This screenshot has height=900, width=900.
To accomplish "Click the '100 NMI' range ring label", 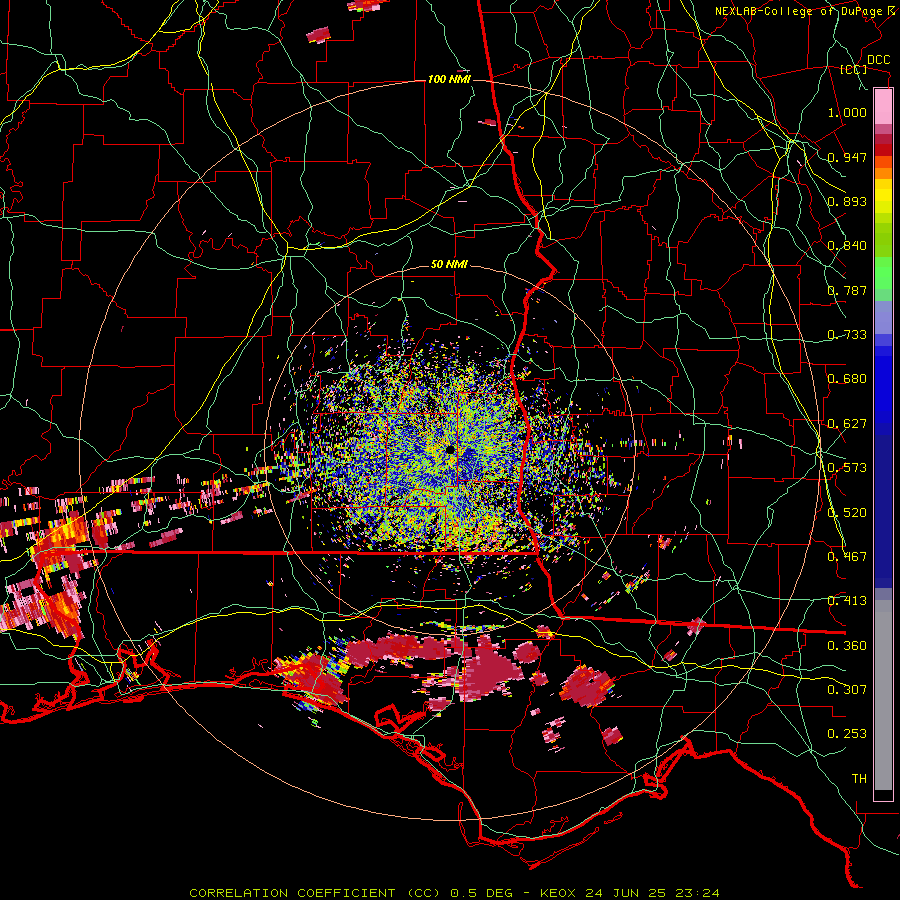I will point(449,79).
